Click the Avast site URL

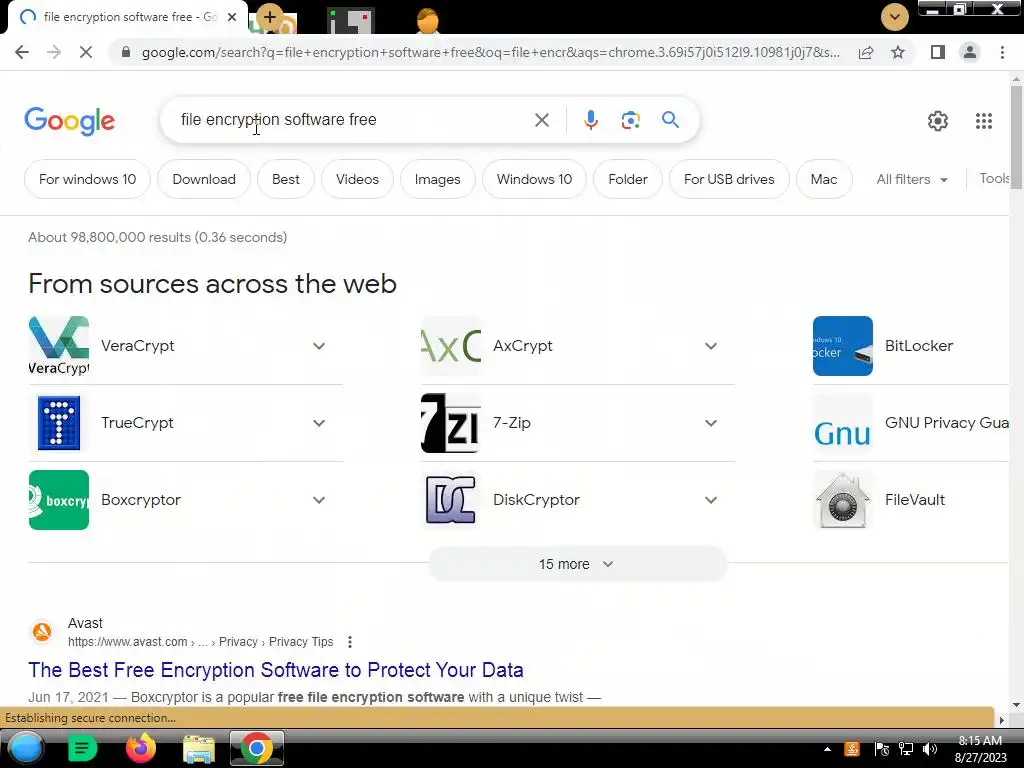200,642
